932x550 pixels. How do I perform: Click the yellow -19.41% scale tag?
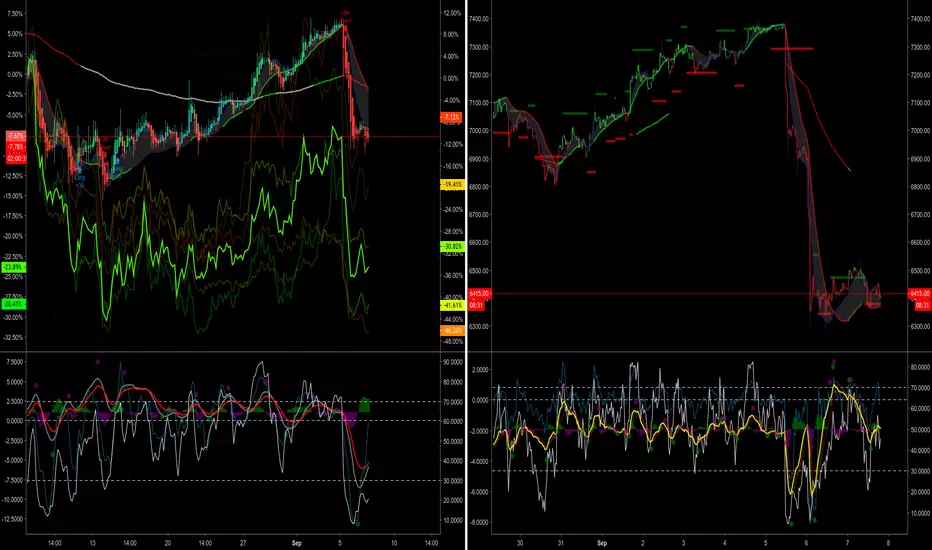click(x=452, y=185)
